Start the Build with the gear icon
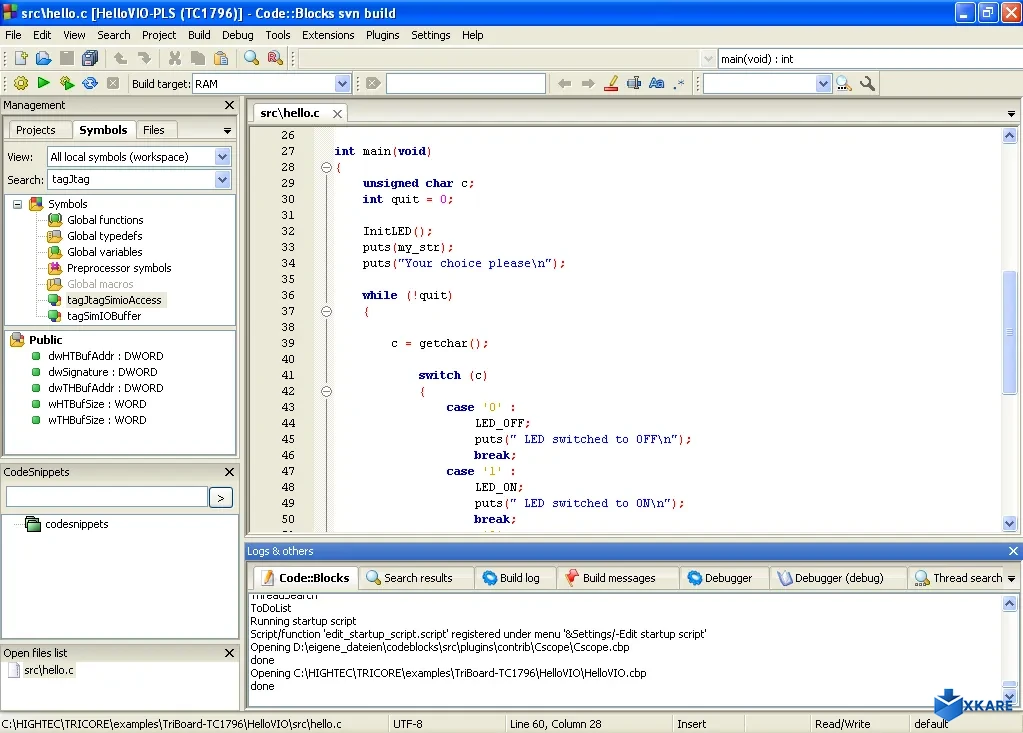 pos(20,83)
